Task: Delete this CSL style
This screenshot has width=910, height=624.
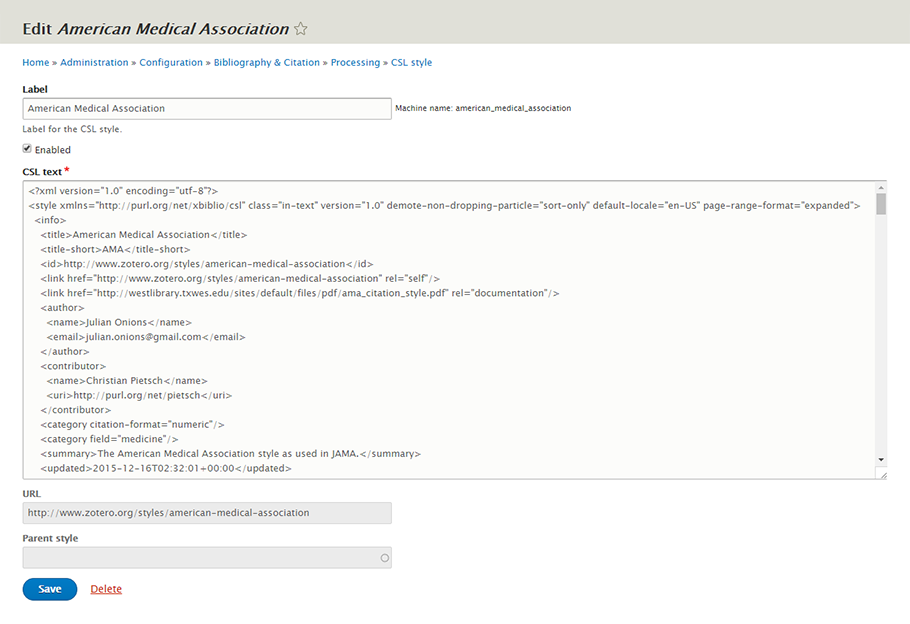Action: click(x=106, y=589)
